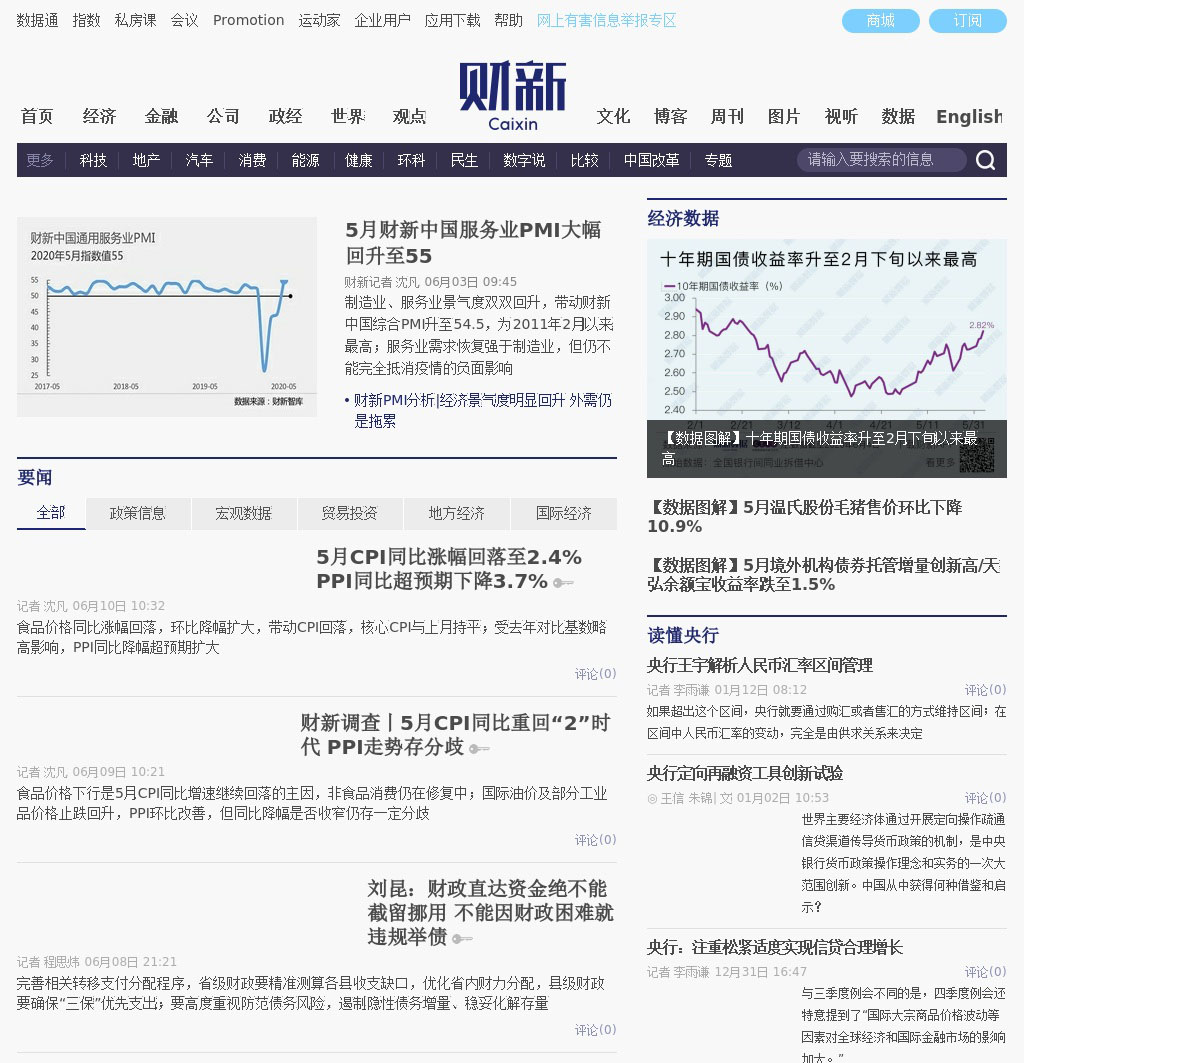Click key icon beside 财新调查 headline

(479, 749)
